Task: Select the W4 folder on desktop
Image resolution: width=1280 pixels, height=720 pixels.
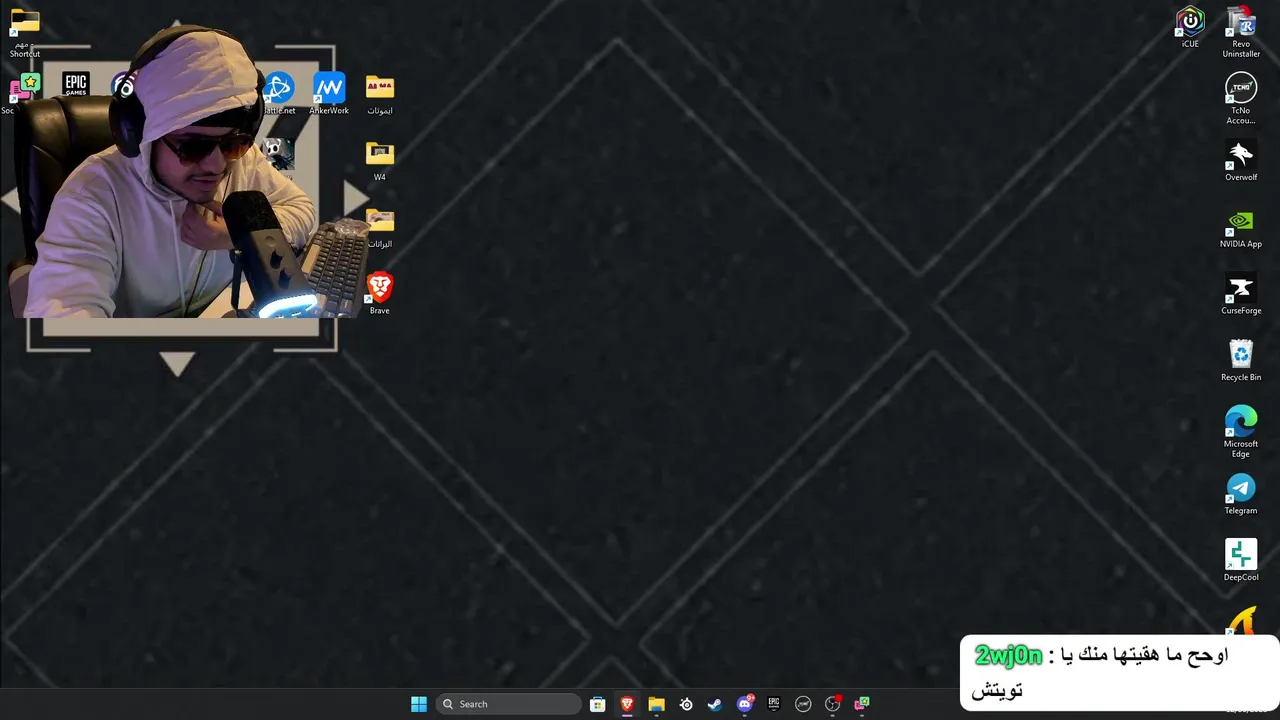Action: [x=380, y=161]
